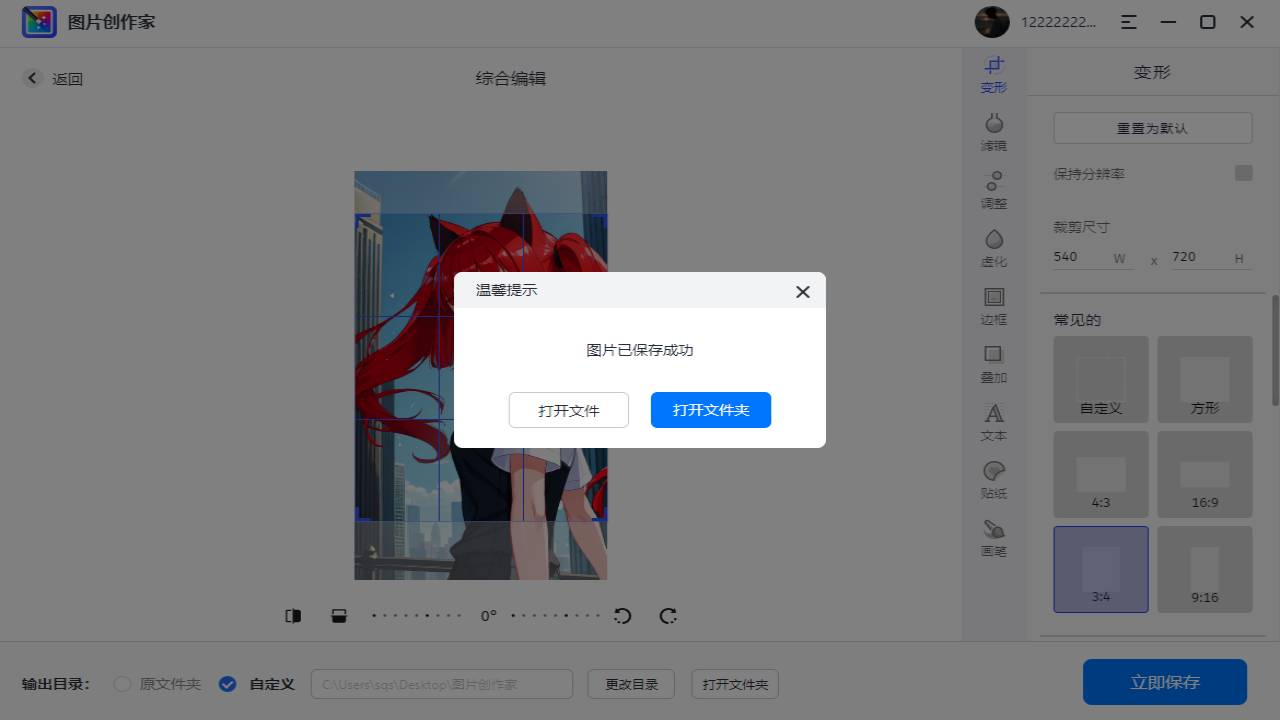Toggle the 自定义 output directory option
Viewport: 1280px width, 720px height.
click(x=227, y=684)
